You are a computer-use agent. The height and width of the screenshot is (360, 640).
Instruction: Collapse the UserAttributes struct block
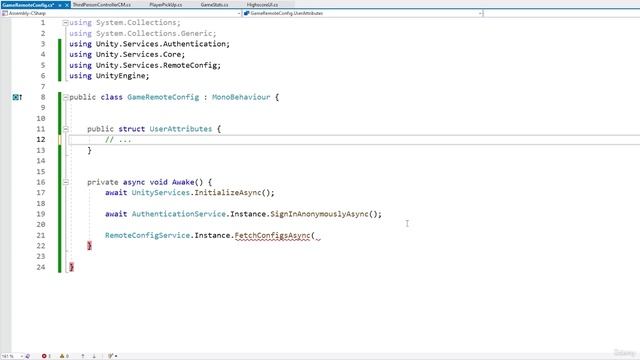click(65, 129)
